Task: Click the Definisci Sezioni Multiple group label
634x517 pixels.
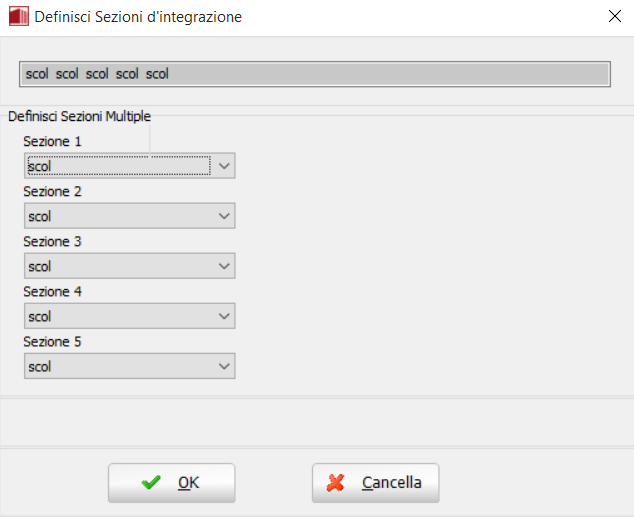Action: [x=79, y=116]
